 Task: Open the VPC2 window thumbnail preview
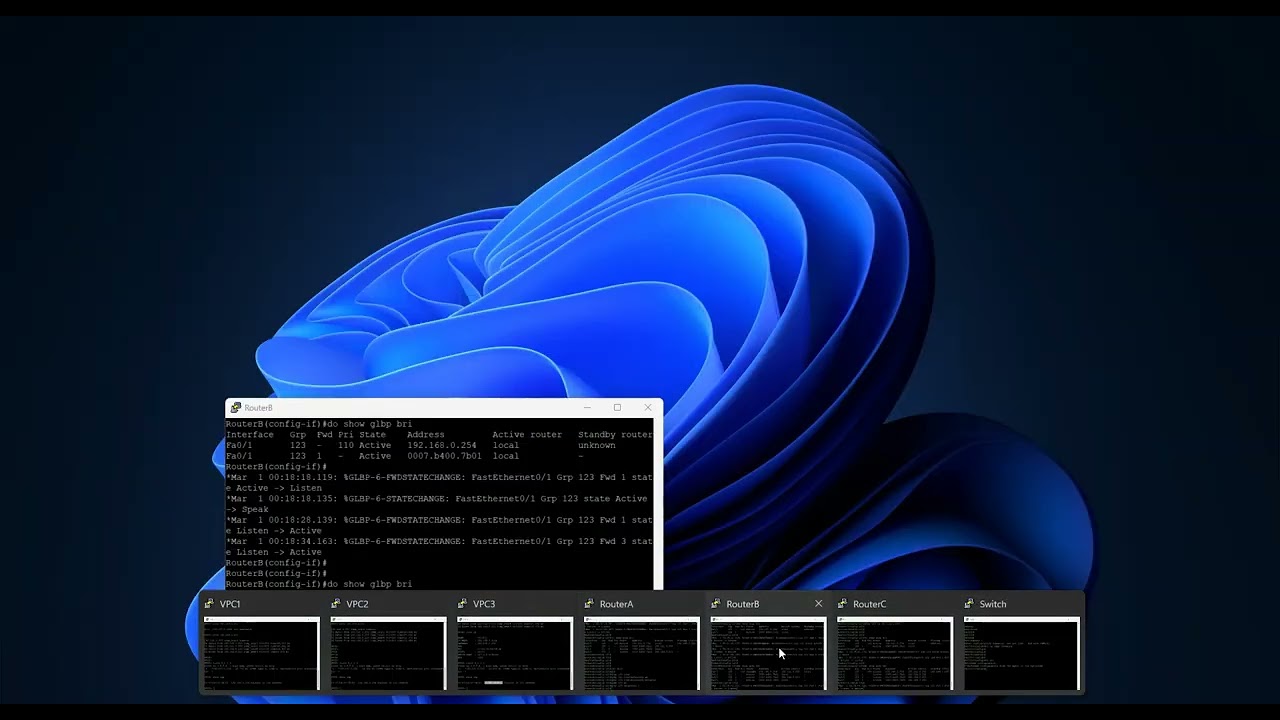point(388,653)
